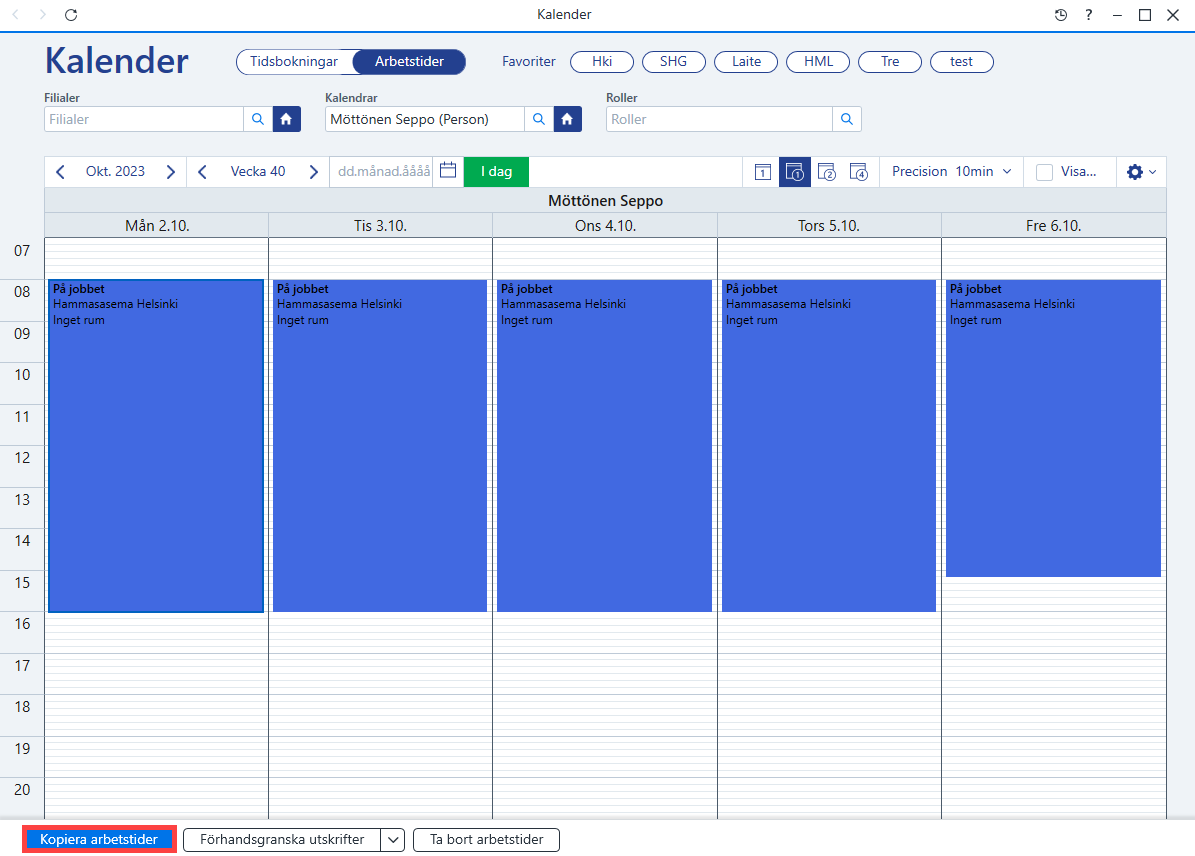This screenshot has width=1195, height=856.
Task: Search calendars with Kalendrar magnifier
Action: click(x=539, y=119)
